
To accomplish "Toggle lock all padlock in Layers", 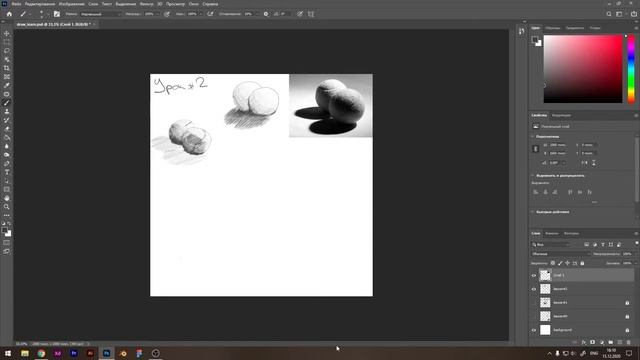I will pyautogui.click(x=582, y=263).
